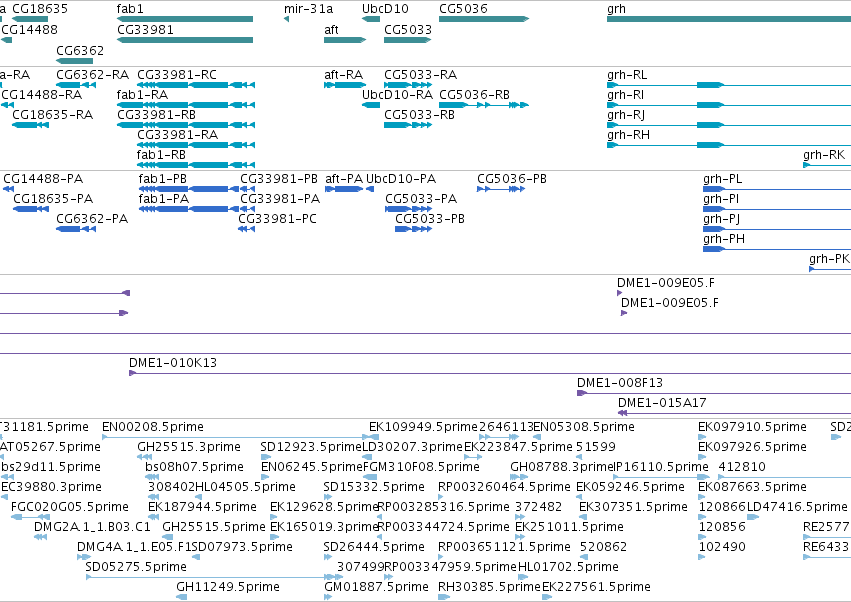This screenshot has height=602, width=851.
Task: Click protein CG6362-PA
Action: 76,229
